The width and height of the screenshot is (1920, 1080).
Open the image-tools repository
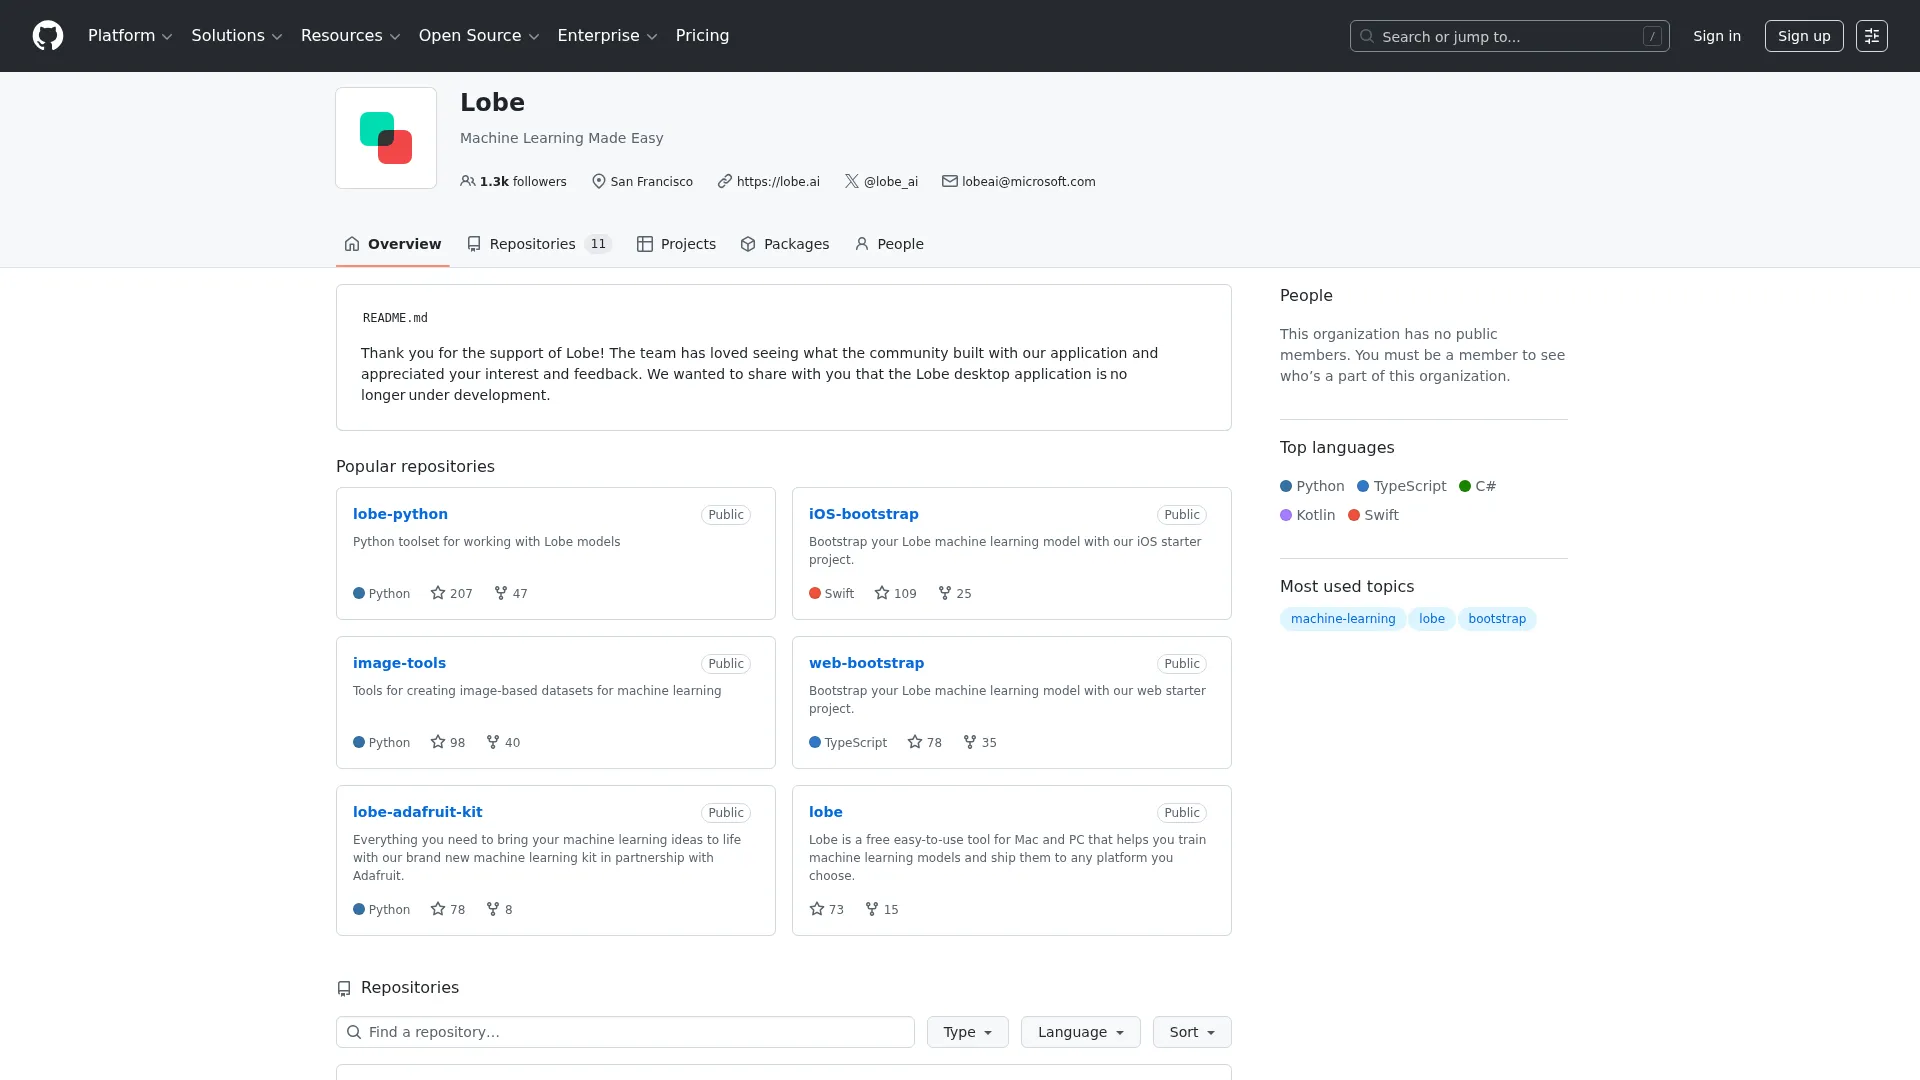[x=399, y=663]
